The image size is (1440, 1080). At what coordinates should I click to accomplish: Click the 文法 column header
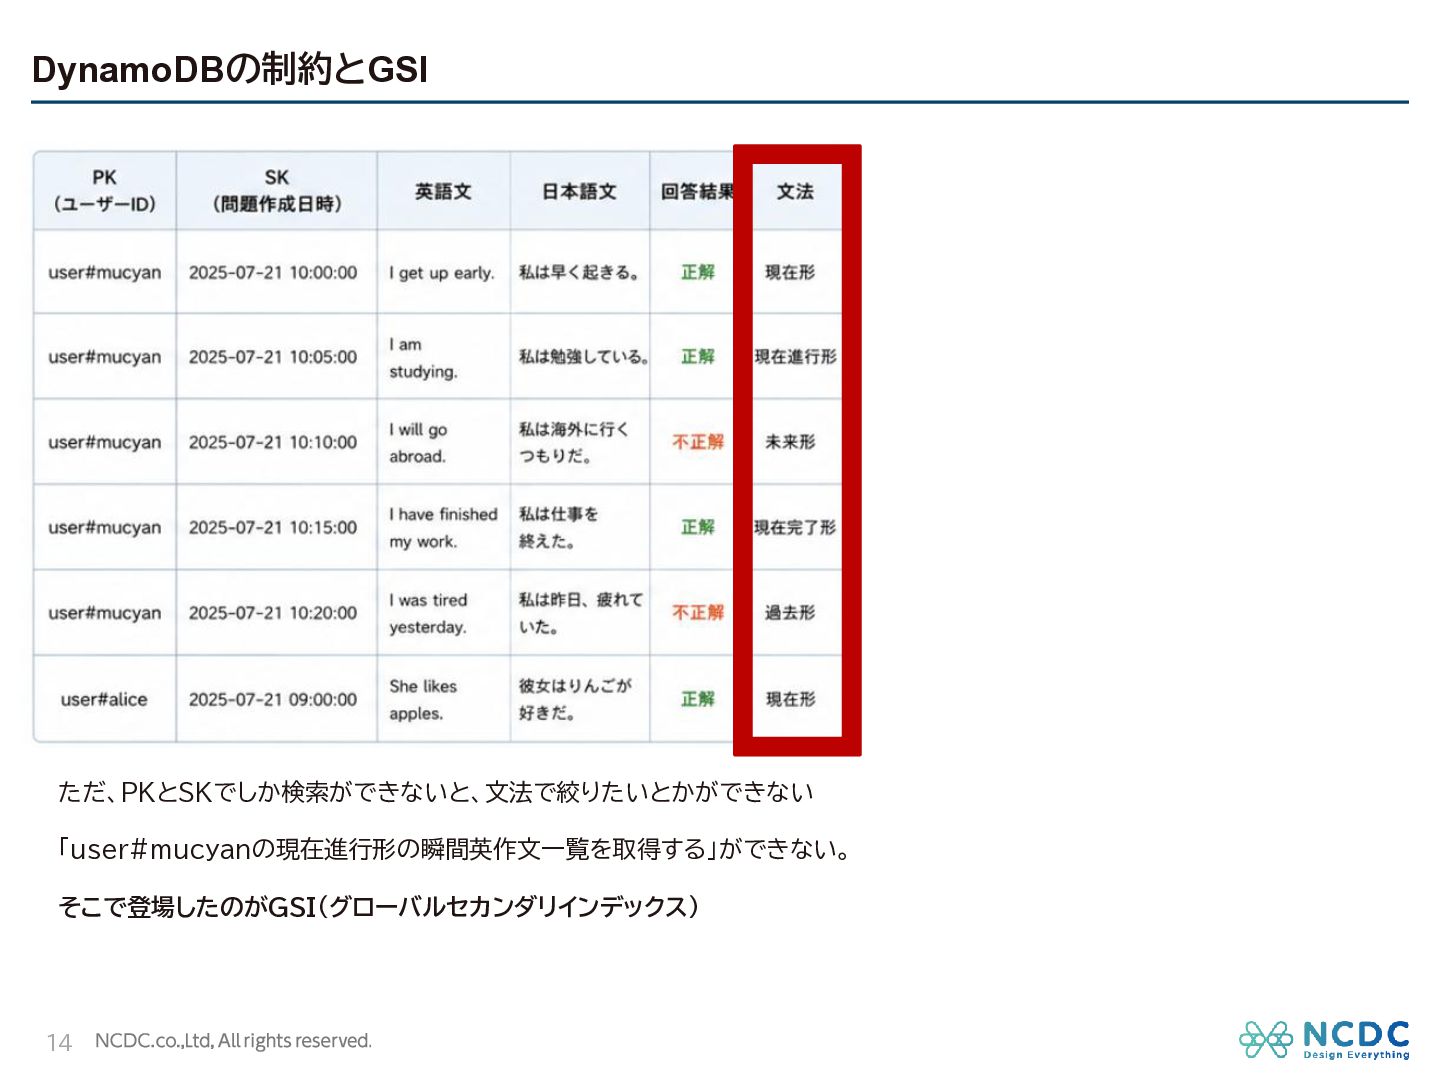point(796,191)
